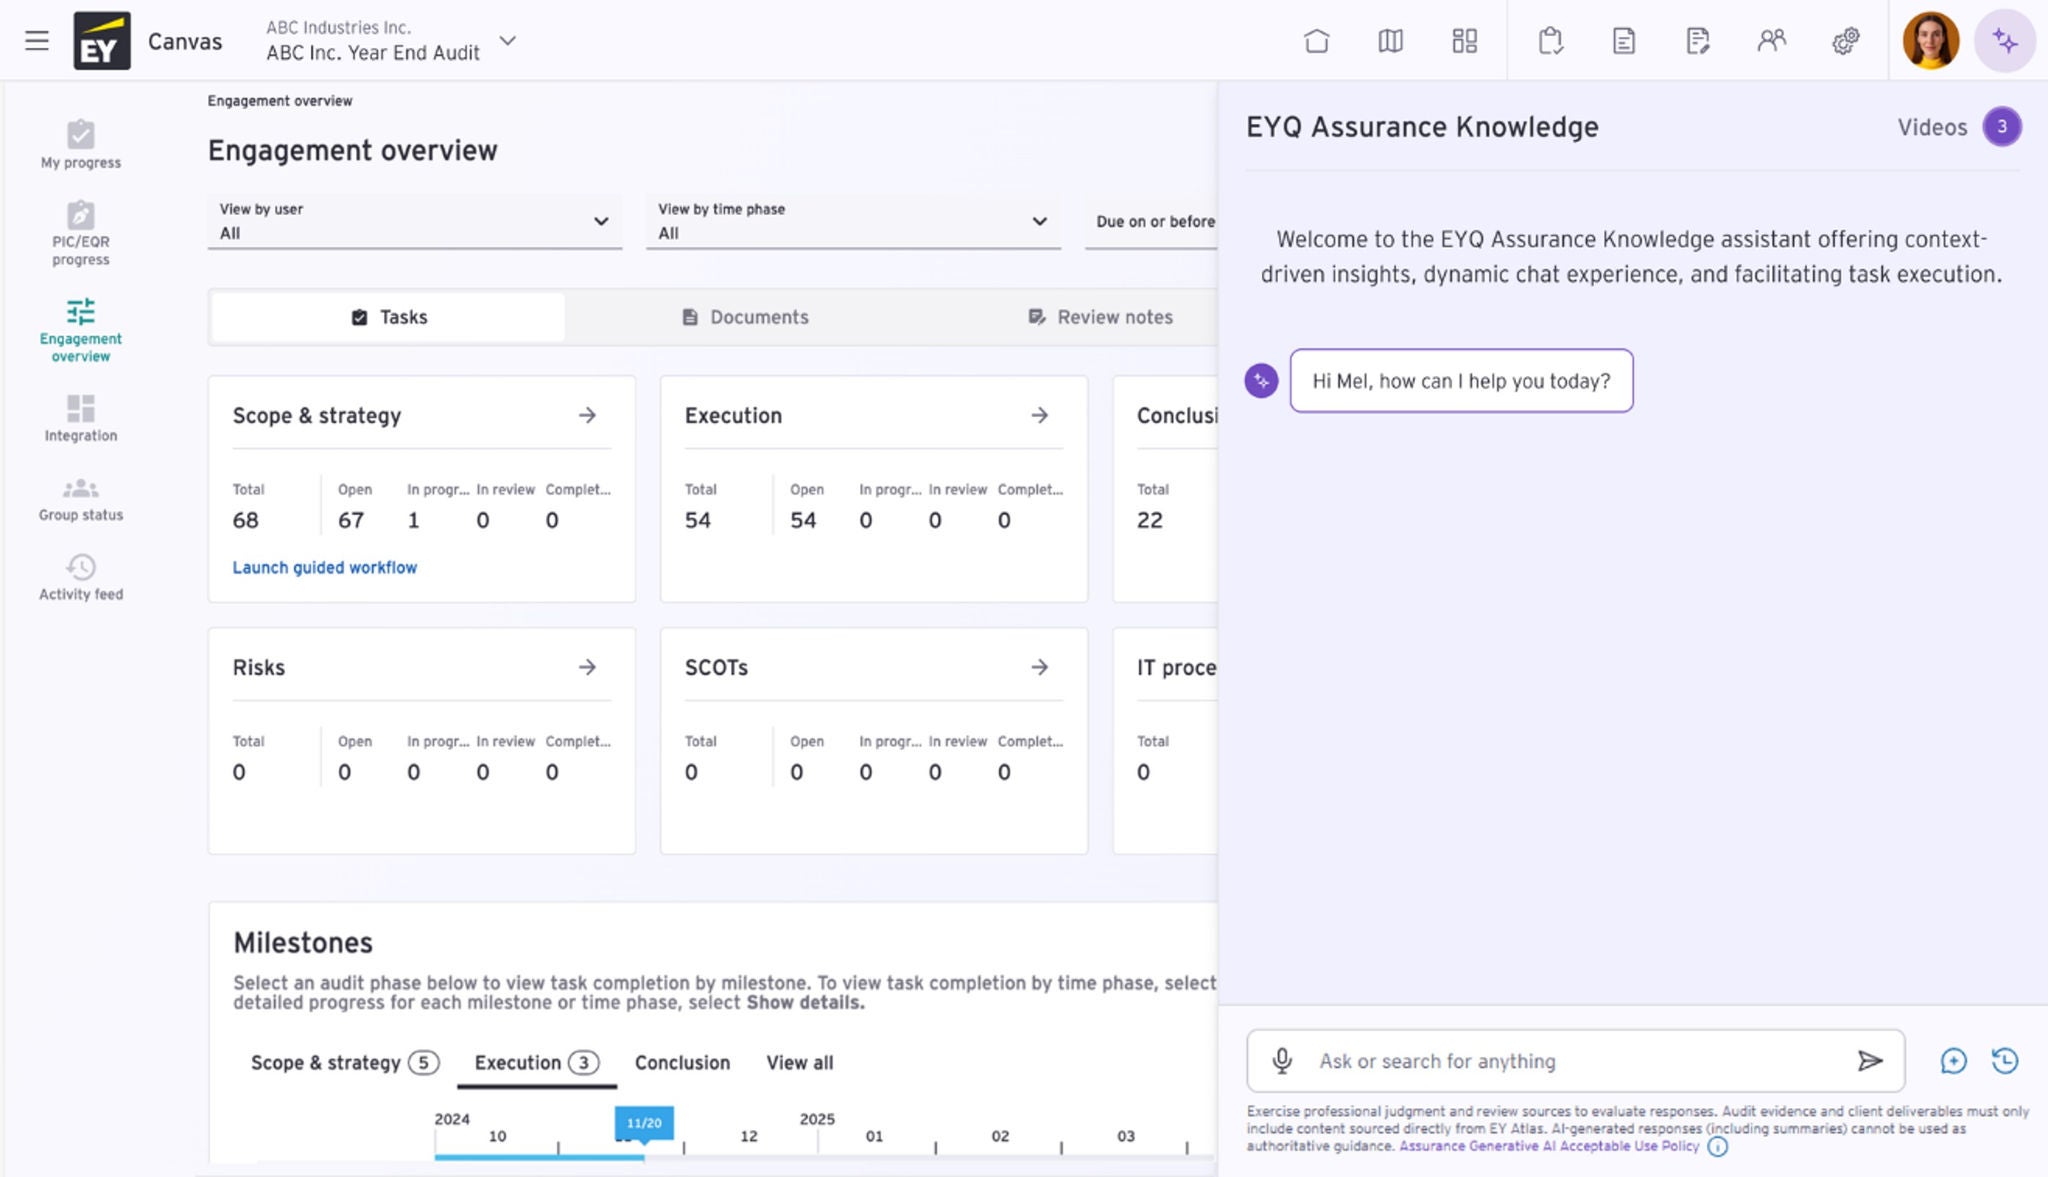This screenshot has width=2048, height=1177.
Task: Open Activity feed in left sidebar
Action: click(x=81, y=578)
